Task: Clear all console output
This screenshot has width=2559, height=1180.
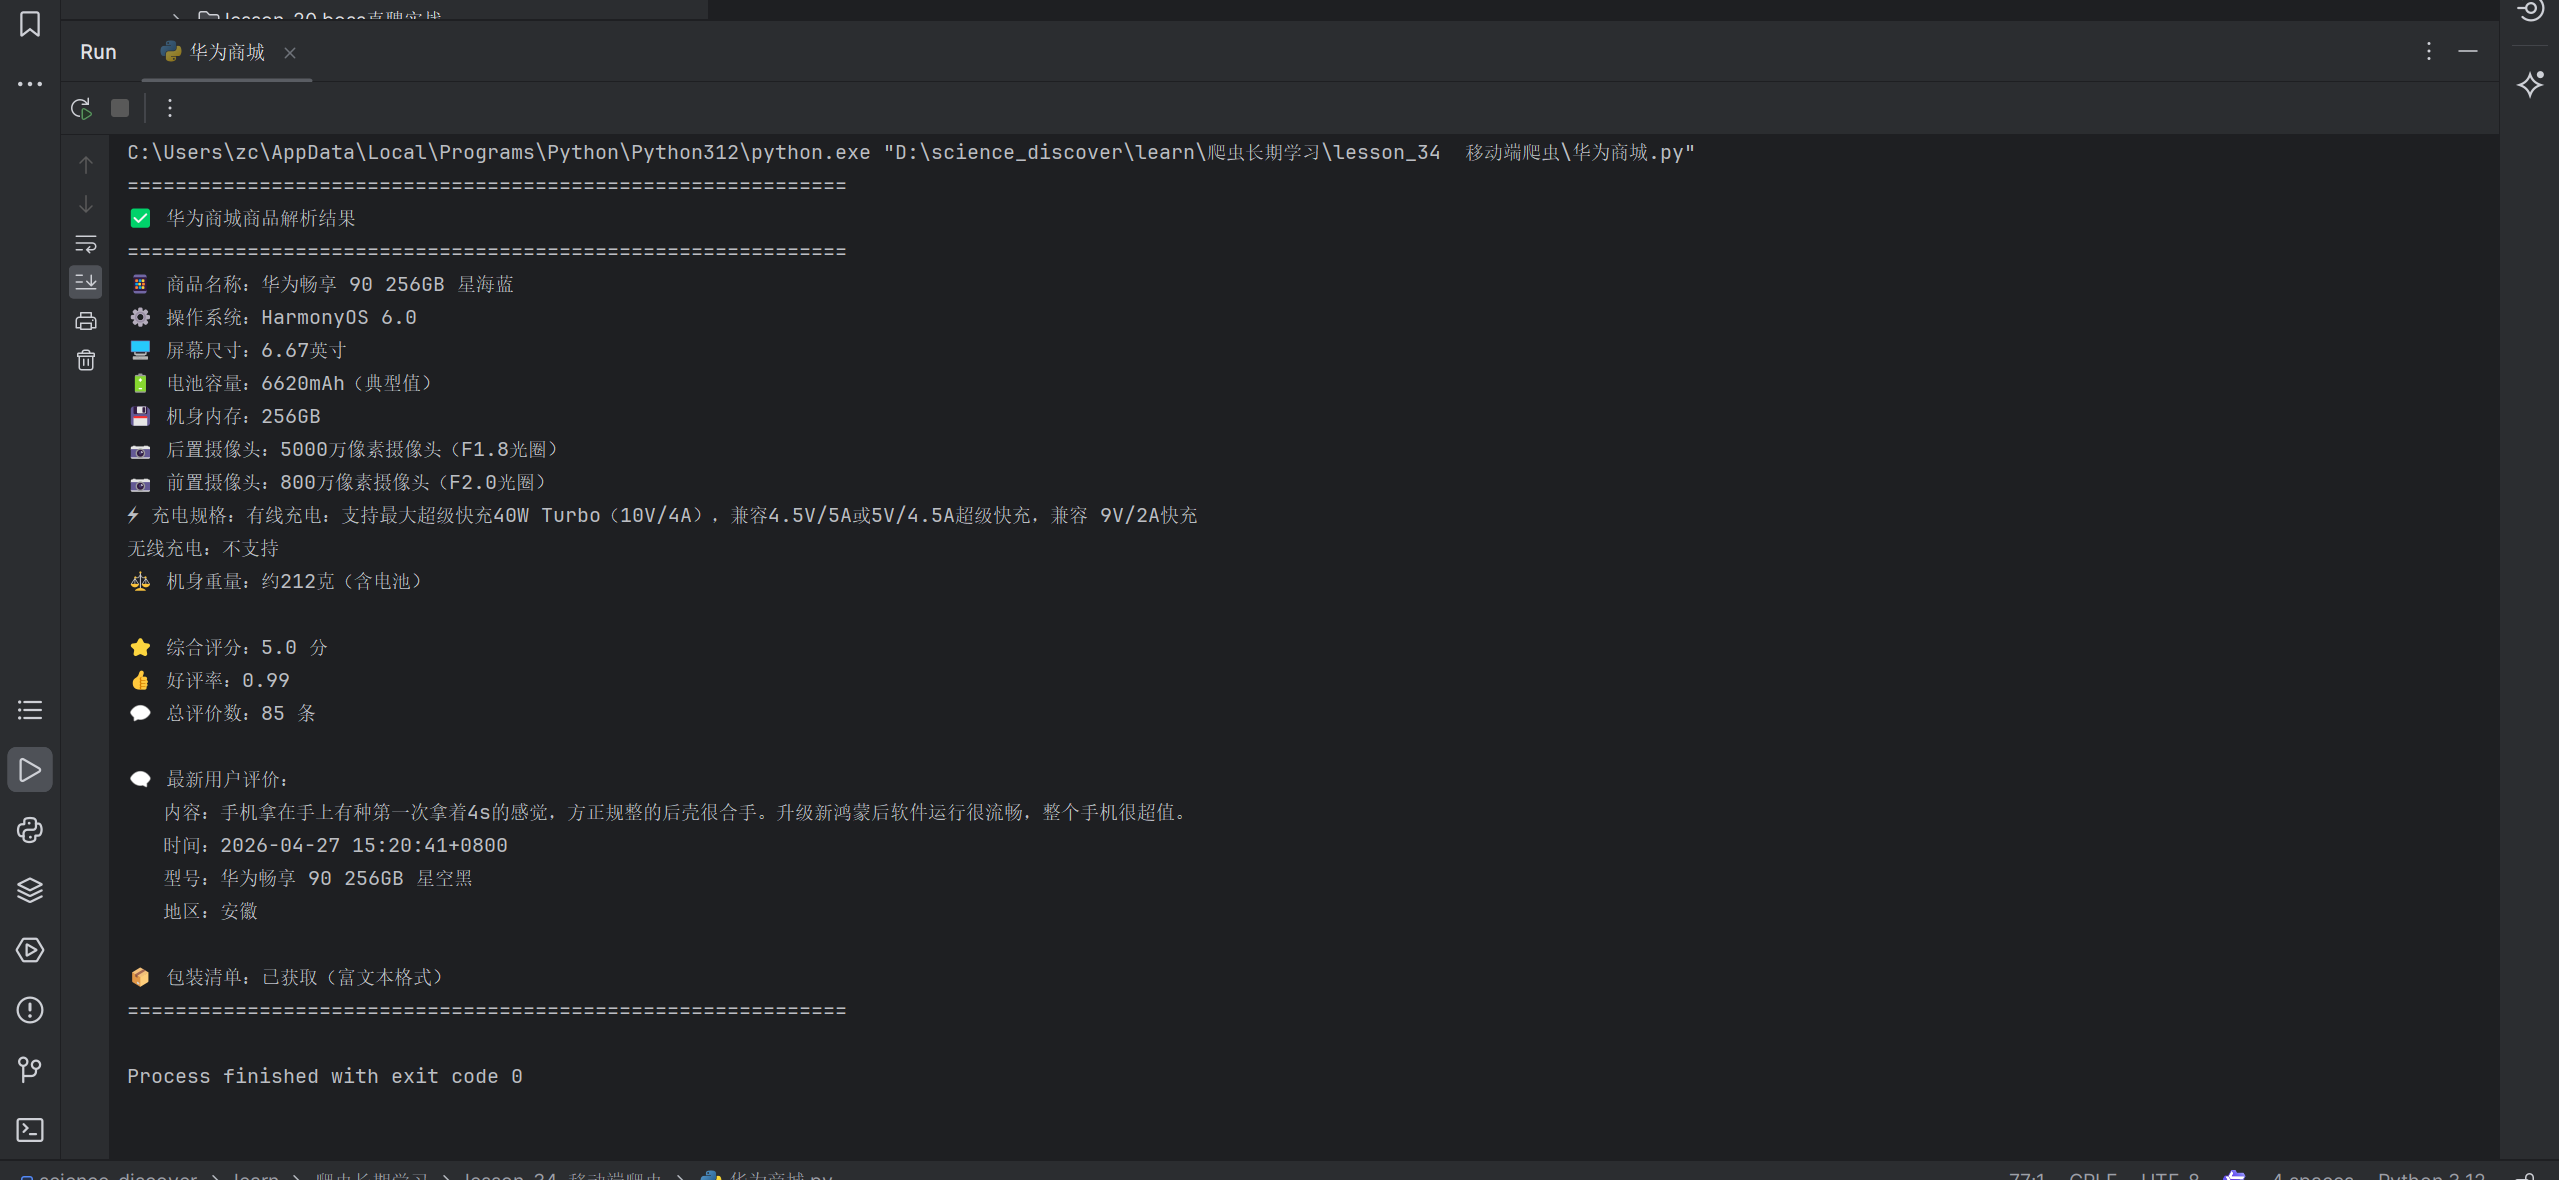Action: (86, 360)
